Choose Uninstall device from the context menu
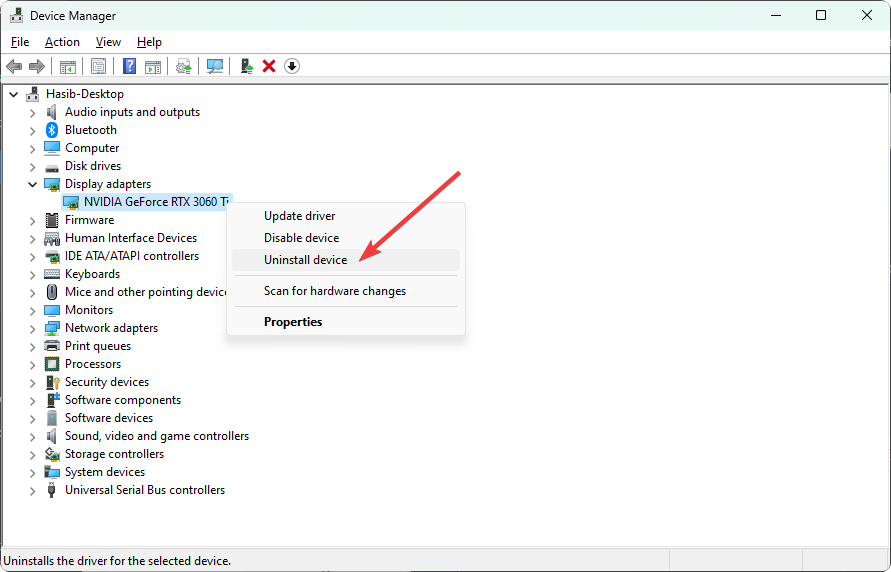 (x=305, y=260)
